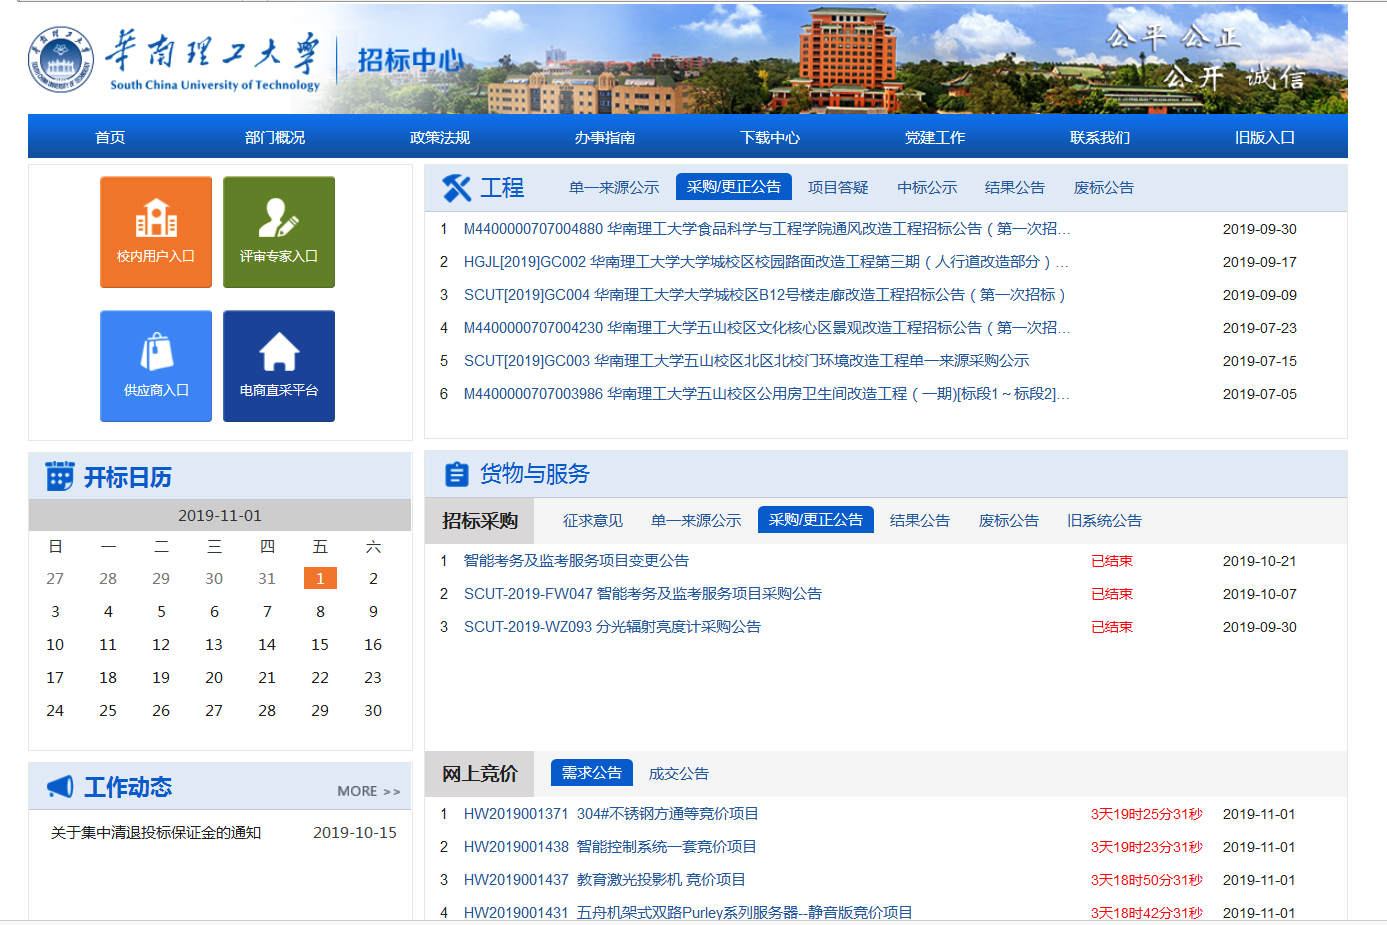Image resolution: width=1387 pixels, height=925 pixels.
Task: Open 下载中心 navigation item
Action: click(x=770, y=137)
